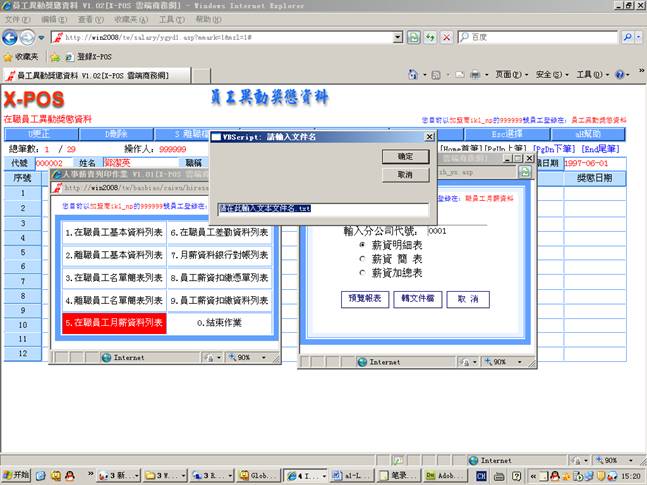This screenshot has width=647, height=485.
Task: Click the Stop loading red X icon
Action: tap(446, 37)
